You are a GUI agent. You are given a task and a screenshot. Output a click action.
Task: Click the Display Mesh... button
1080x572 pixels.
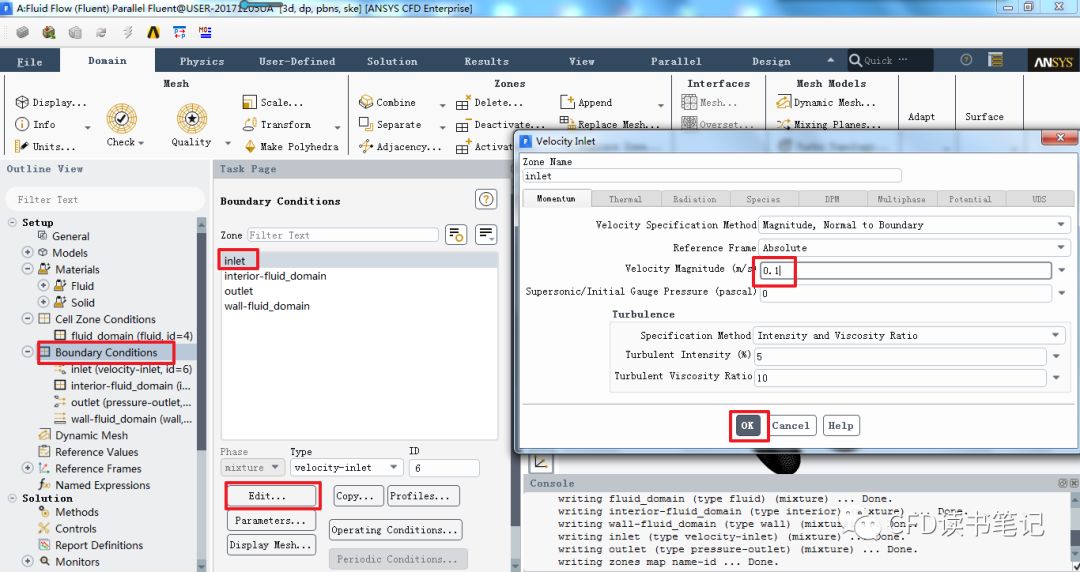tap(271, 544)
